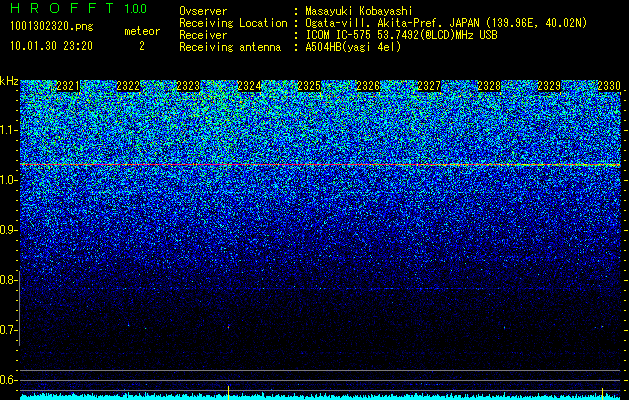This screenshot has width=629, height=400.
Task: Click the 2324 time marker
Action: coord(249,86)
